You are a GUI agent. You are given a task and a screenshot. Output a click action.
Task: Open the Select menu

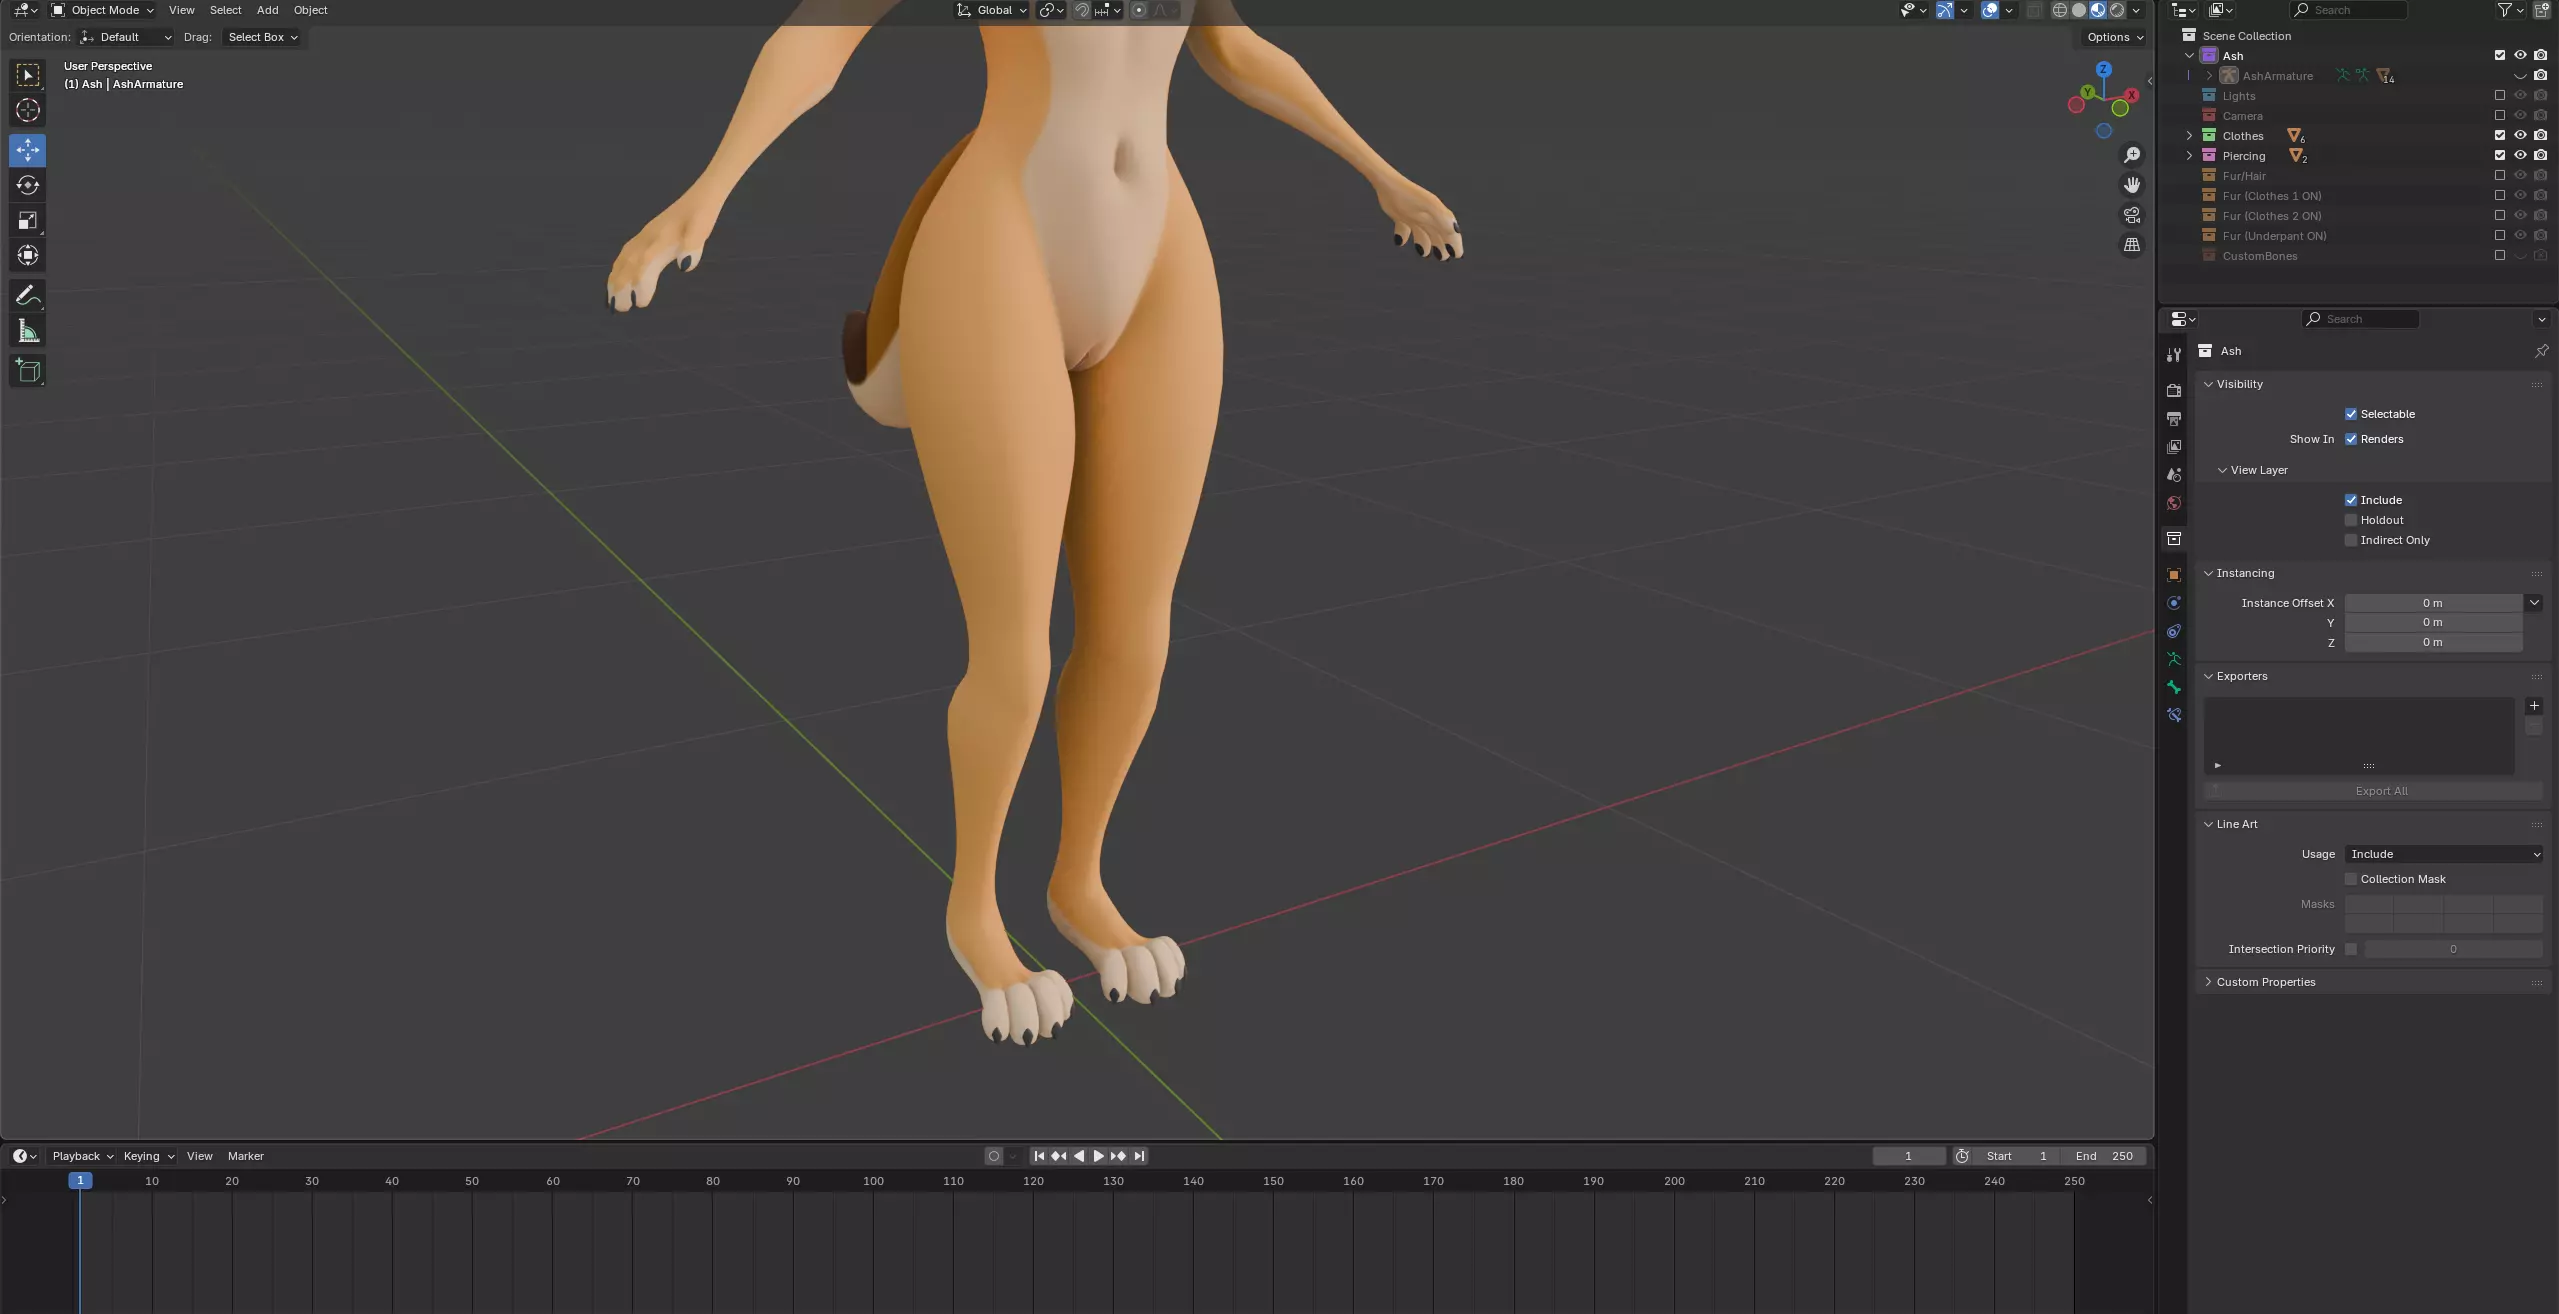[x=225, y=10]
